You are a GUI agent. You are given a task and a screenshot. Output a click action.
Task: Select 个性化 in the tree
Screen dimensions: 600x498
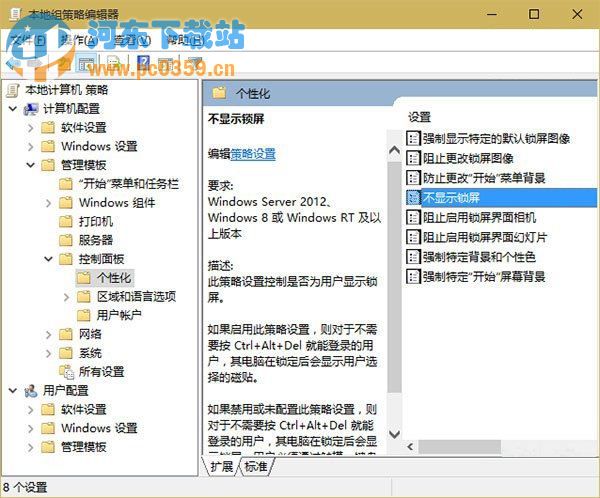(114, 278)
